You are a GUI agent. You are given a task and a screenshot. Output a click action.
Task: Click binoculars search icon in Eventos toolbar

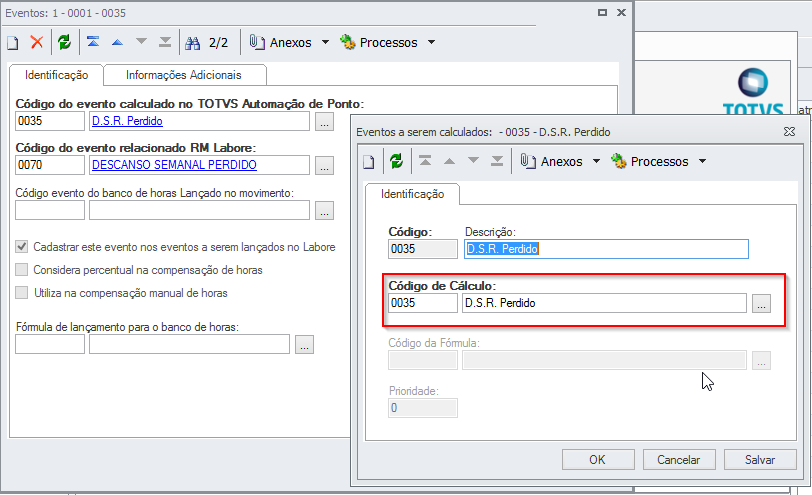pyautogui.click(x=193, y=42)
